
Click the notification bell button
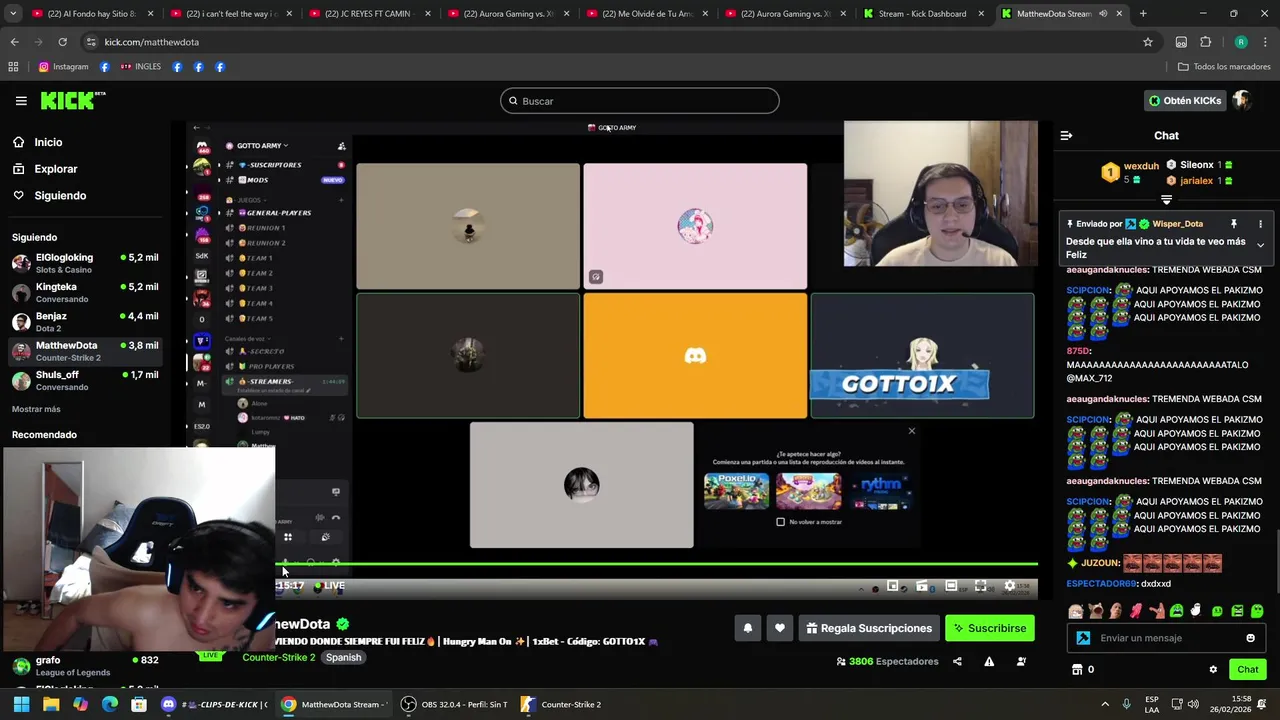pos(747,628)
